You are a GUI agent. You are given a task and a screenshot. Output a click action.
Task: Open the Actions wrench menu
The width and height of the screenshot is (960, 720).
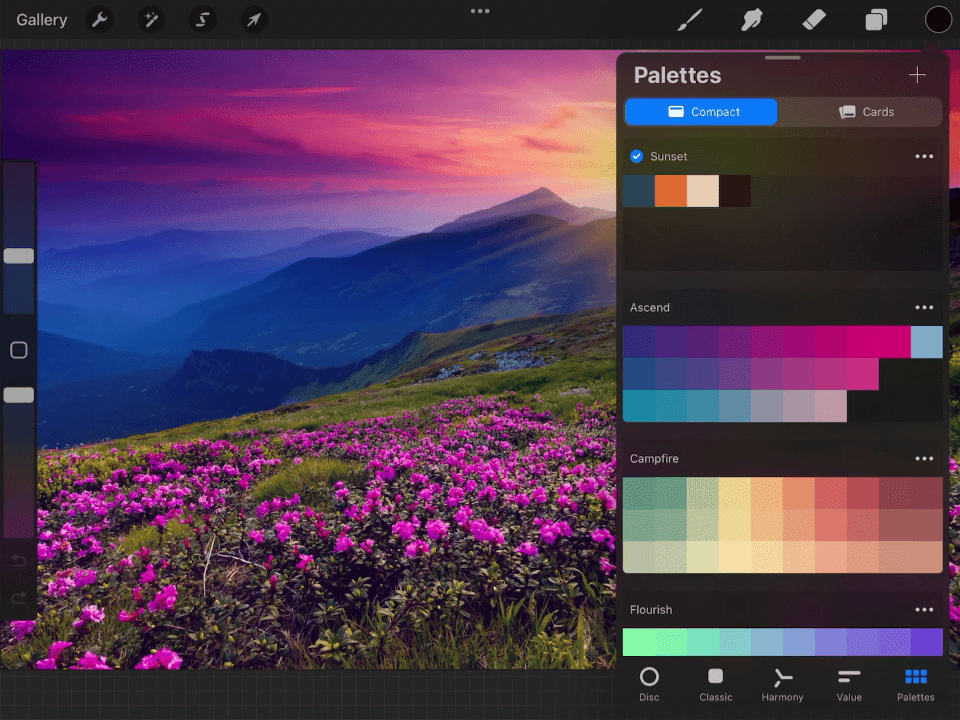(x=99, y=20)
